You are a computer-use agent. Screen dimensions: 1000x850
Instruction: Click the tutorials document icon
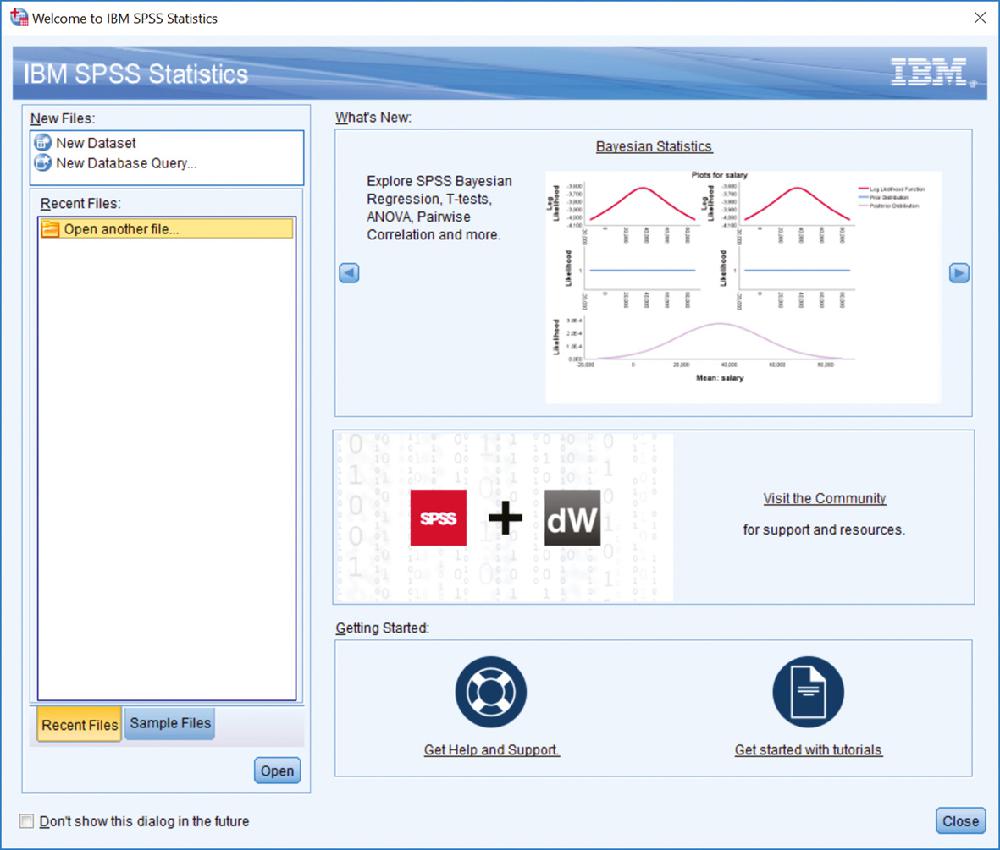(808, 692)
